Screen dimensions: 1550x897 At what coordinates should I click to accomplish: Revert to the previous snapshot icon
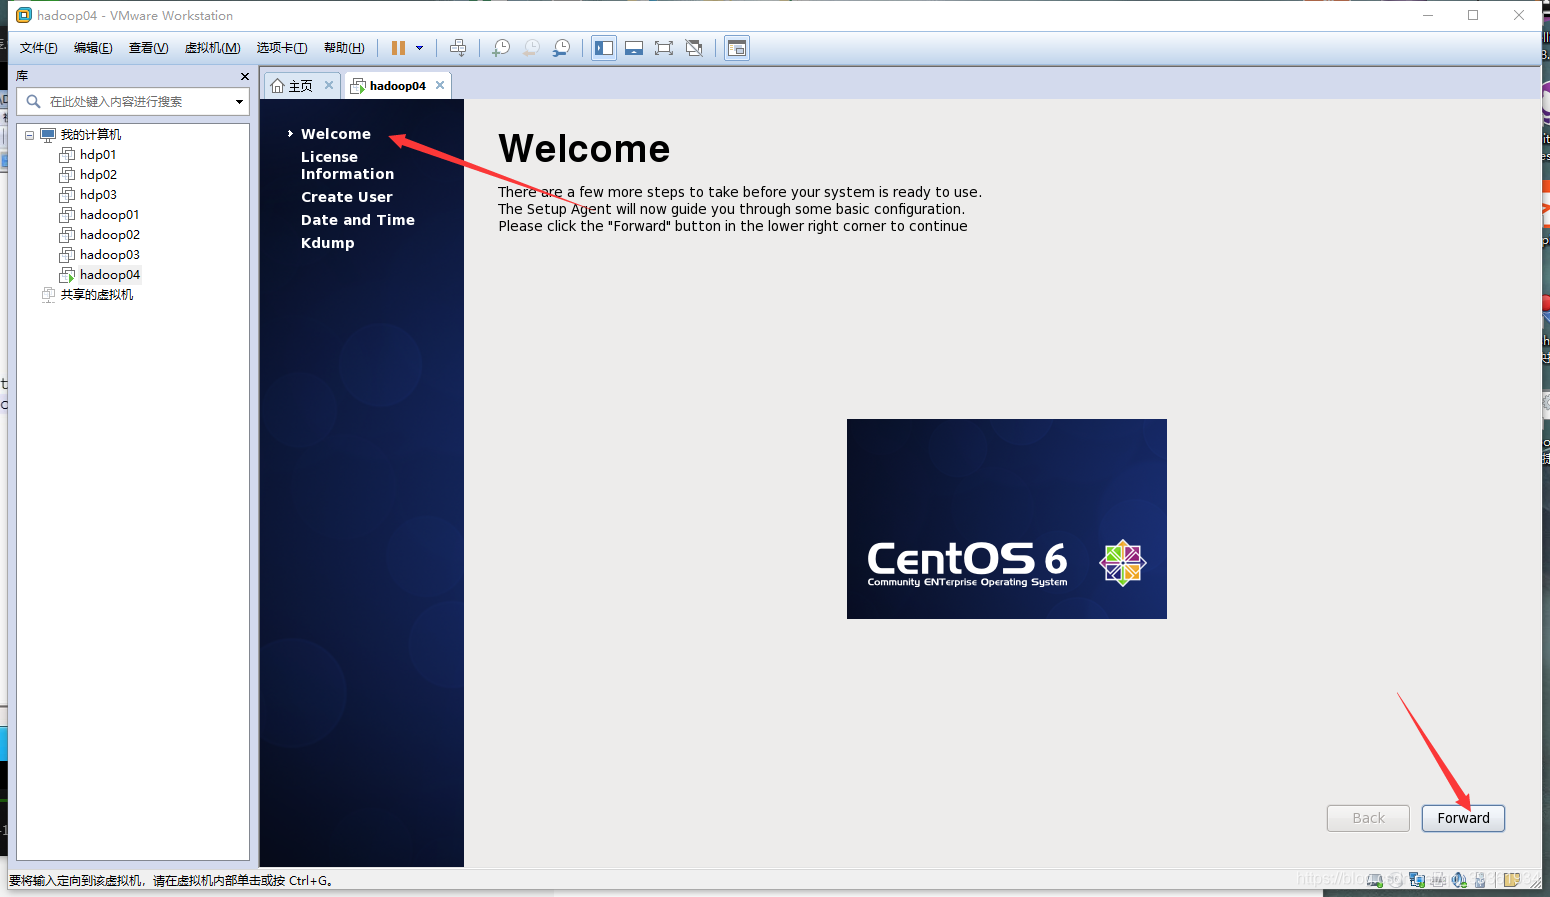[x=532, y=48]
